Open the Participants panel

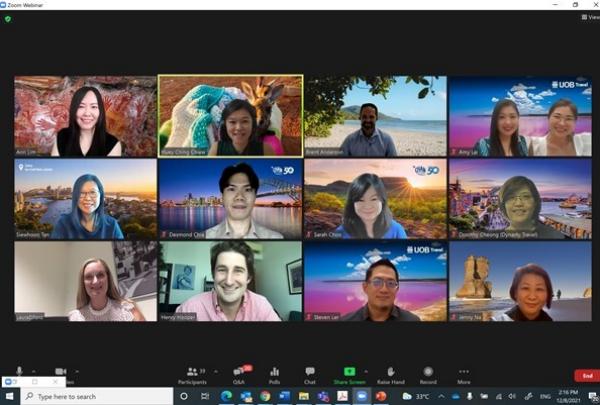click(192, 376)
